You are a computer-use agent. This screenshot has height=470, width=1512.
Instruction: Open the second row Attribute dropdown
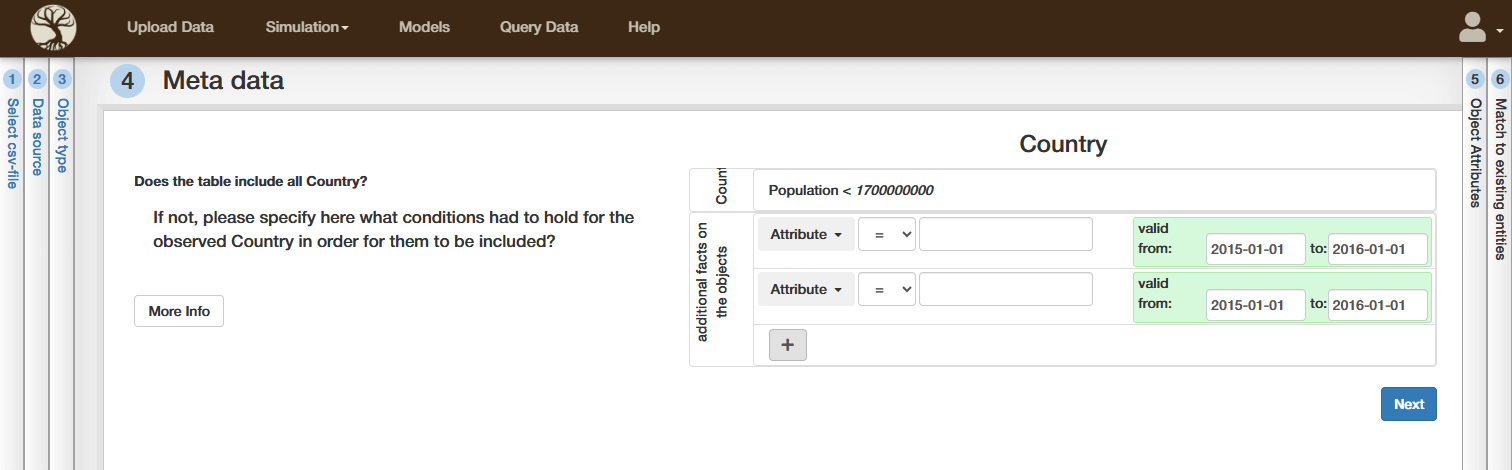[x=805, y=289]
